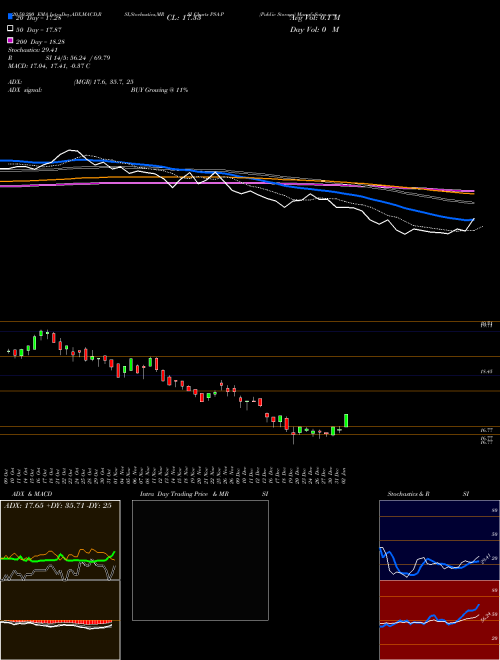Click the 'ADX & MACD' panel title
Viewport: 500px width, 660px height.
(x=32, y=494)
